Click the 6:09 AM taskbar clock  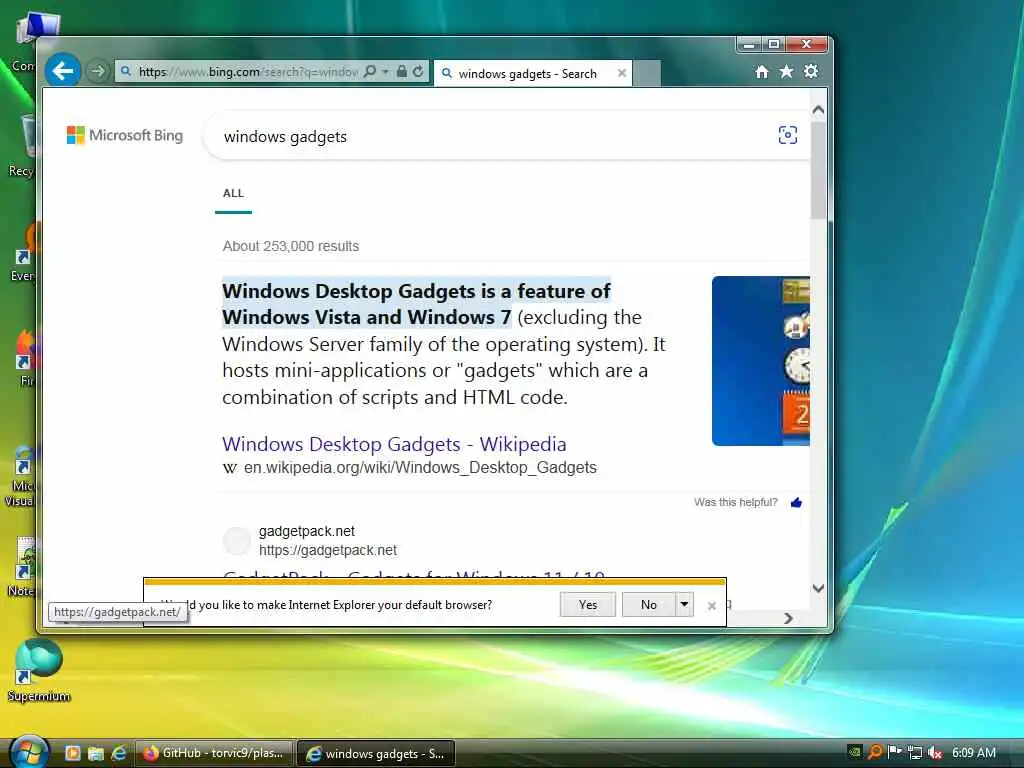coord(974,752)
